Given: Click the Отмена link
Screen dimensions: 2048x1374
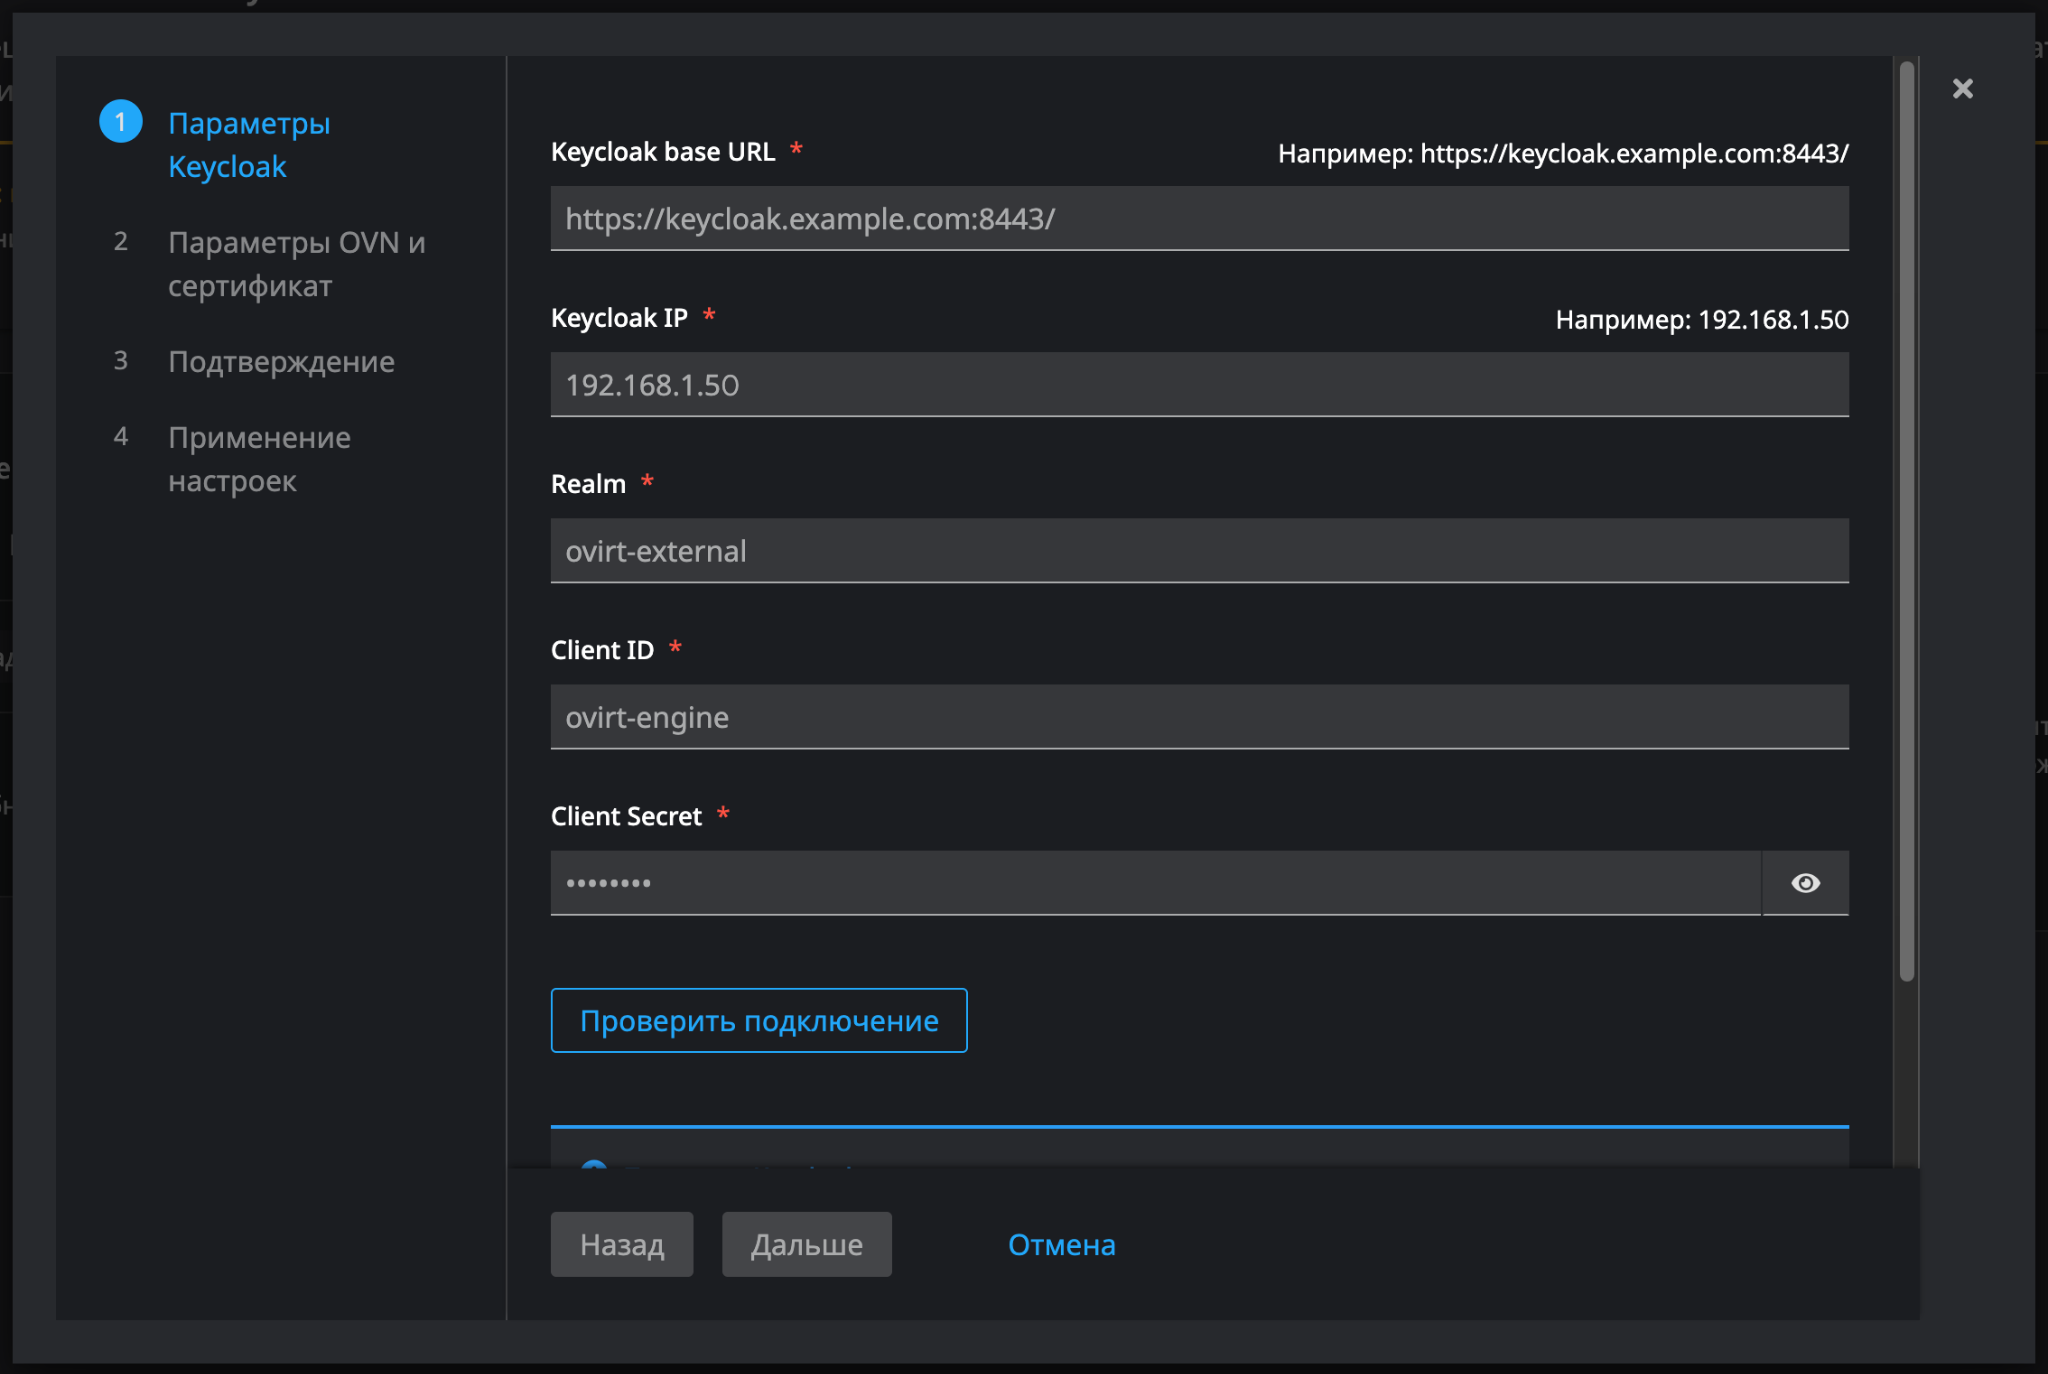Looking at the screenshot, I should (1061, 1244).
